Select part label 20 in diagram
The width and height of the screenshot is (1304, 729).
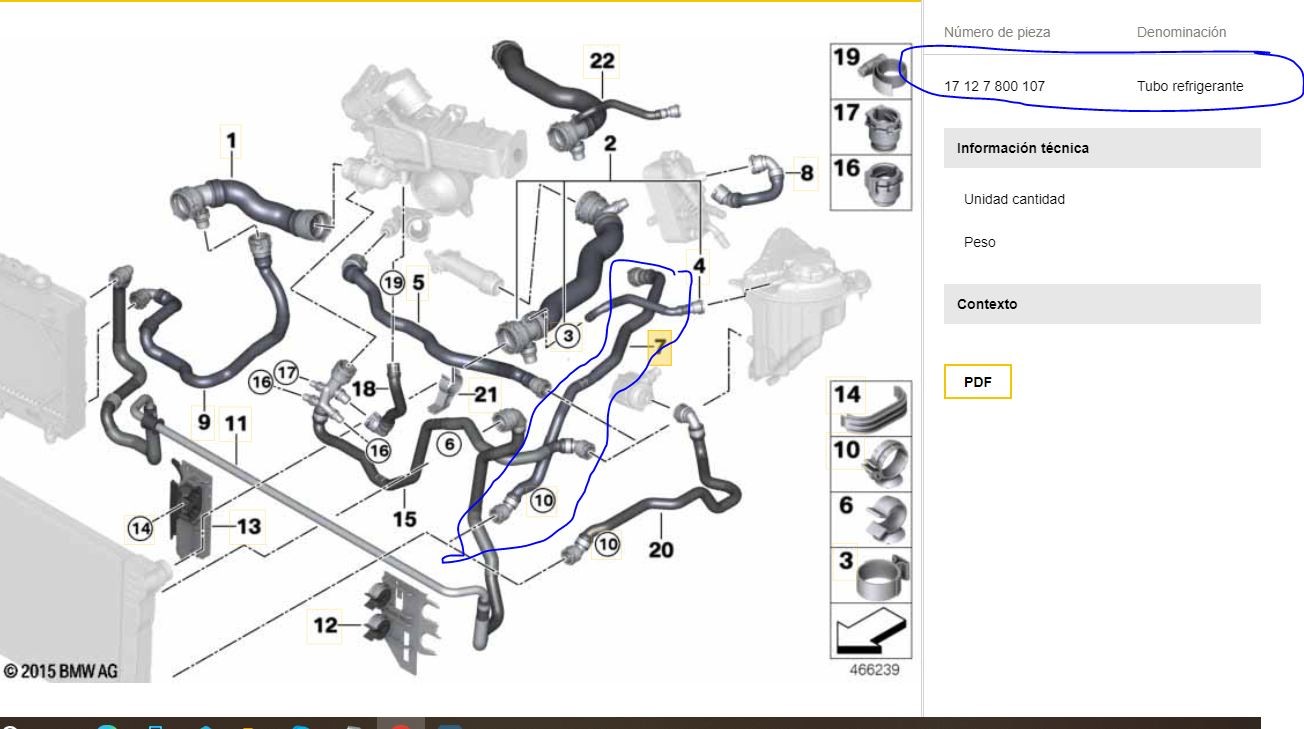click(661, 549)
